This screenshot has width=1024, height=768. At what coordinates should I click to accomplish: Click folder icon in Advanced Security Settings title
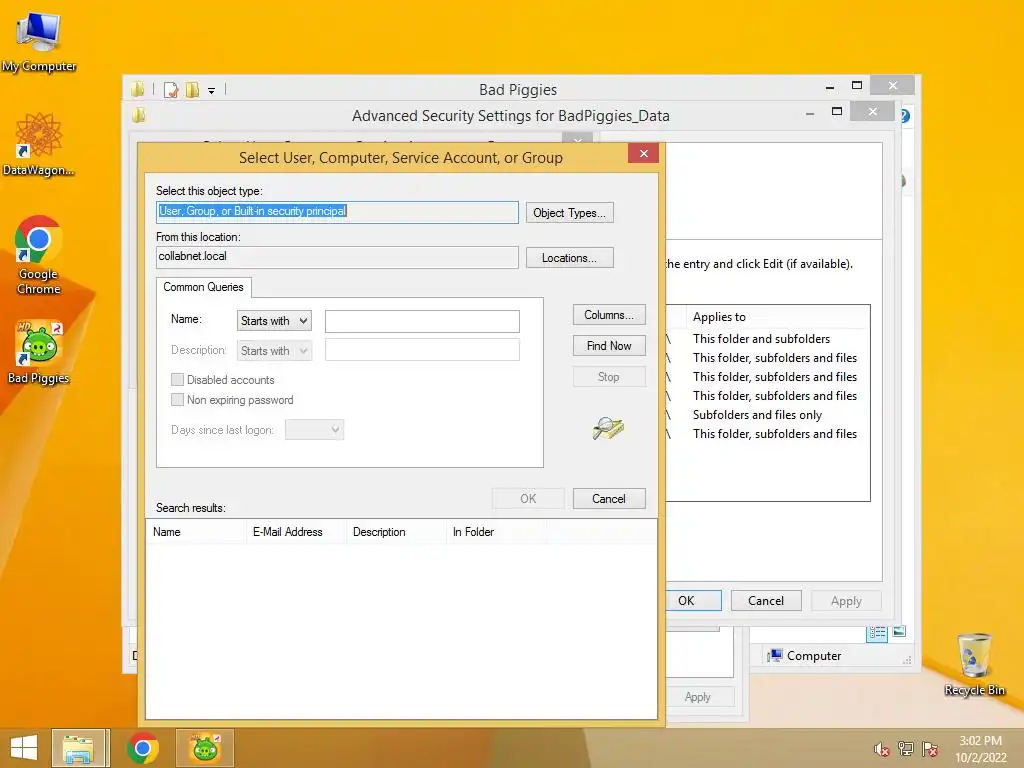click(138, 116)
